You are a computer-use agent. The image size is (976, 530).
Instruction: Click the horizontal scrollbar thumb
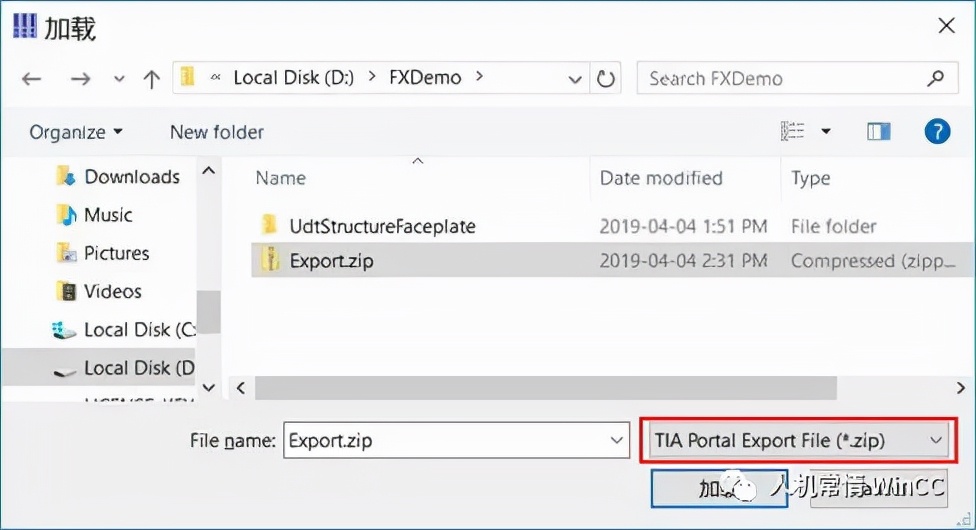coord(546,388)
